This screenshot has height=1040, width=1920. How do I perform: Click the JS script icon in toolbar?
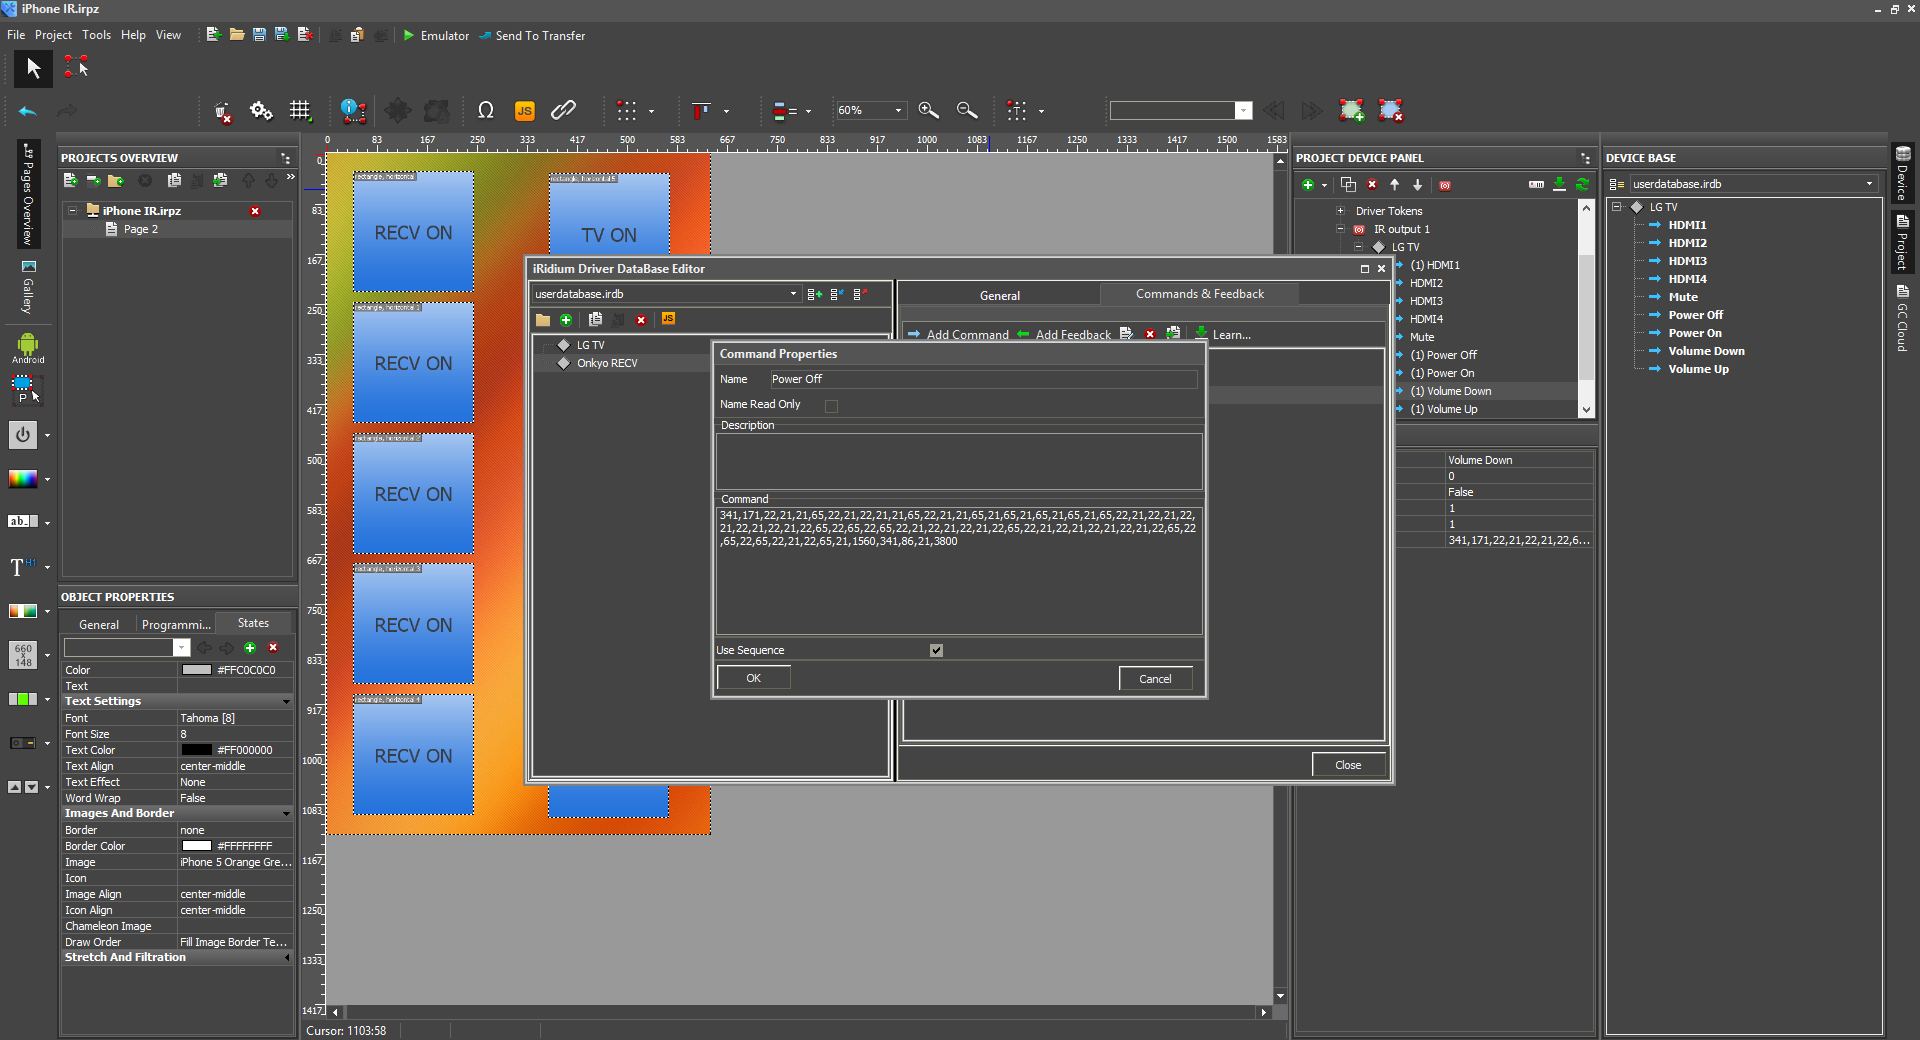tap(524, 111)
